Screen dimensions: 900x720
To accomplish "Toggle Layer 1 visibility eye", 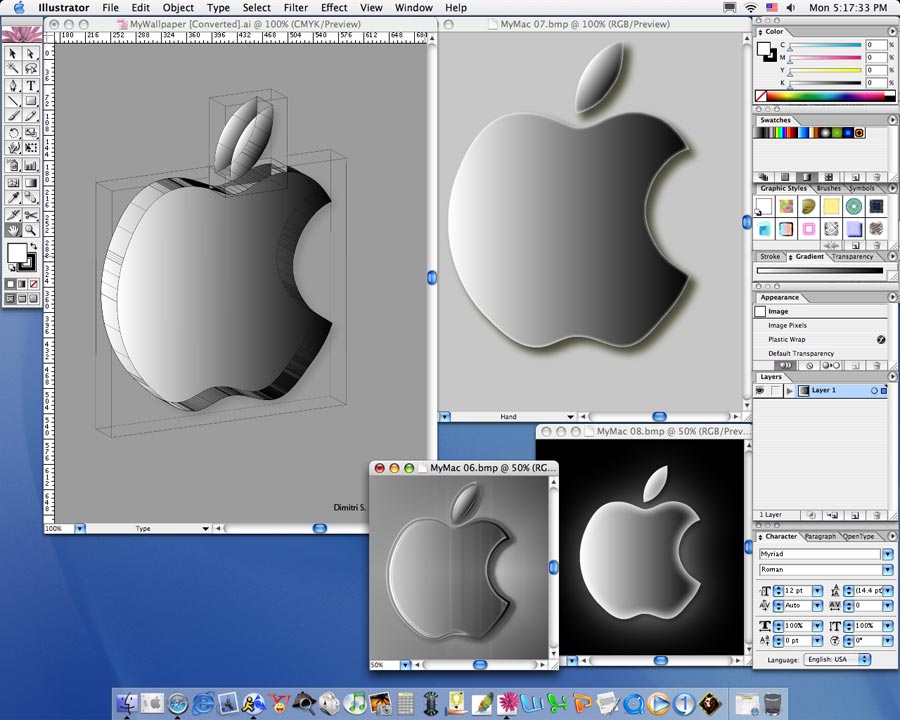I will (761, 390).
